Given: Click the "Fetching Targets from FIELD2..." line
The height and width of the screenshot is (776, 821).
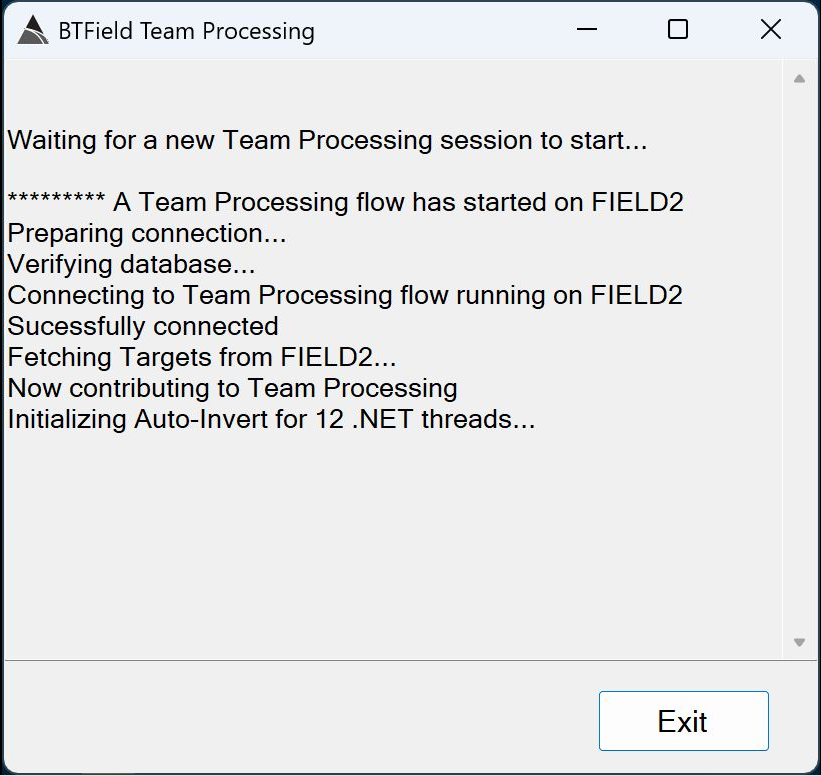Looking at the screenshot, I should [x=202, y=357].
